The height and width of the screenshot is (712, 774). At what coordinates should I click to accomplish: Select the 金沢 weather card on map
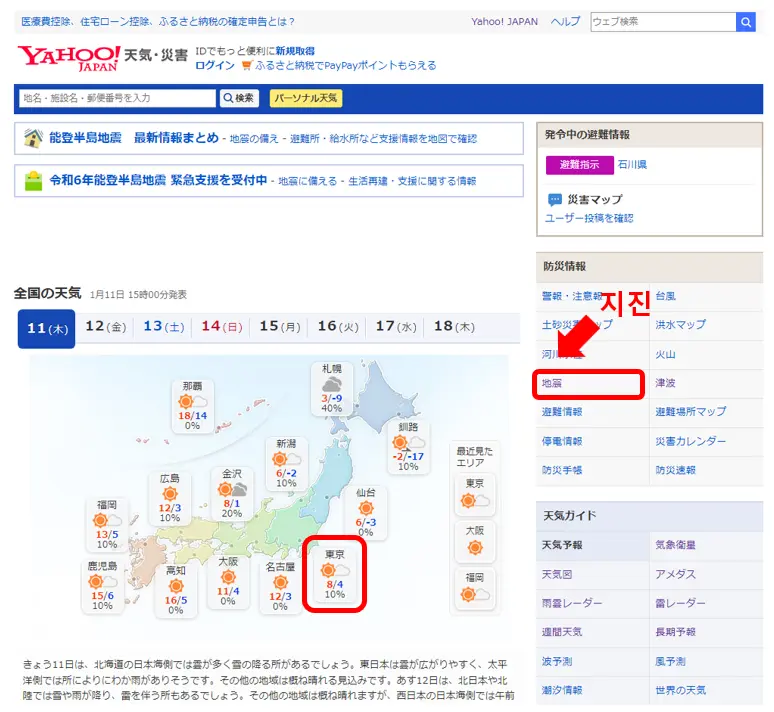[232, 493]
